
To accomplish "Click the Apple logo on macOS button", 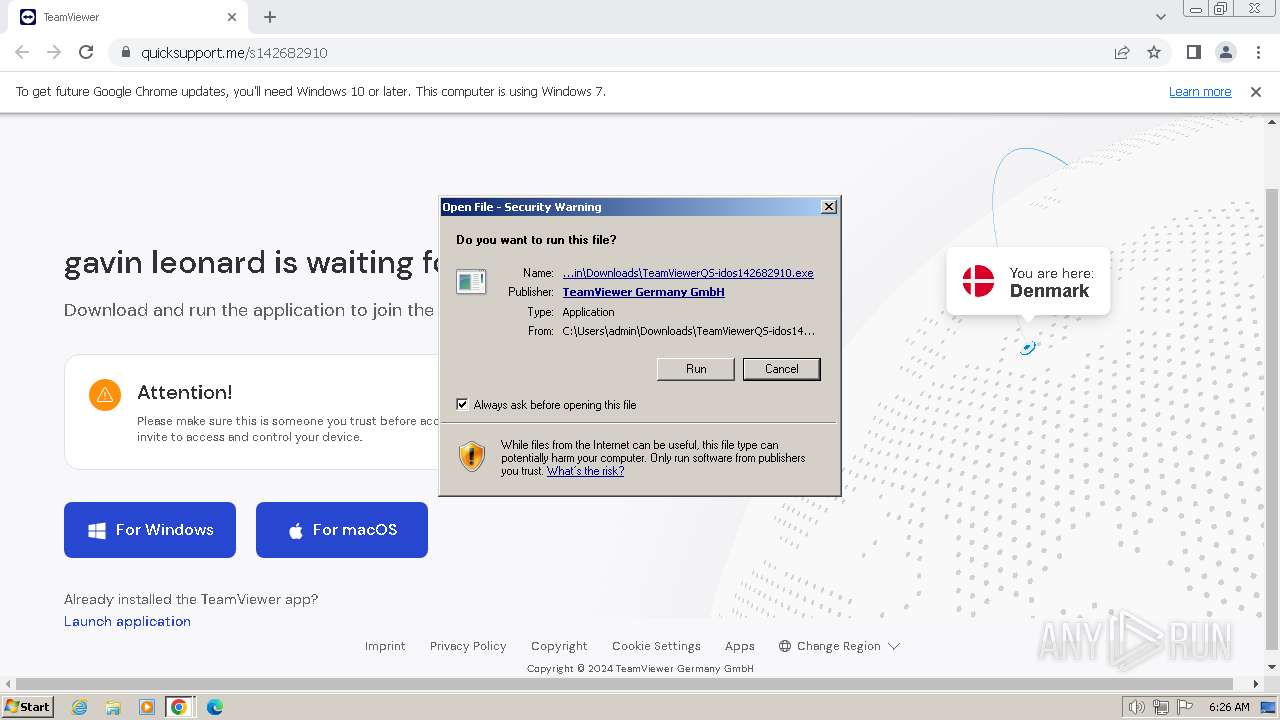I will tap(296, 530).
